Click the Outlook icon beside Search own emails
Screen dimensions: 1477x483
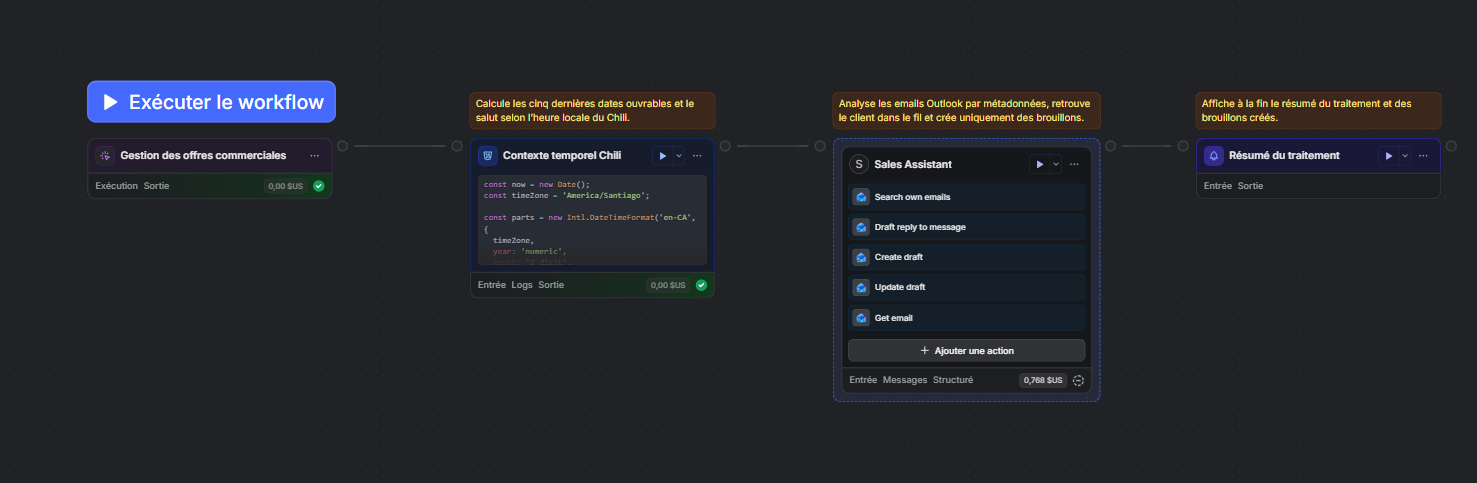(860, 197)
